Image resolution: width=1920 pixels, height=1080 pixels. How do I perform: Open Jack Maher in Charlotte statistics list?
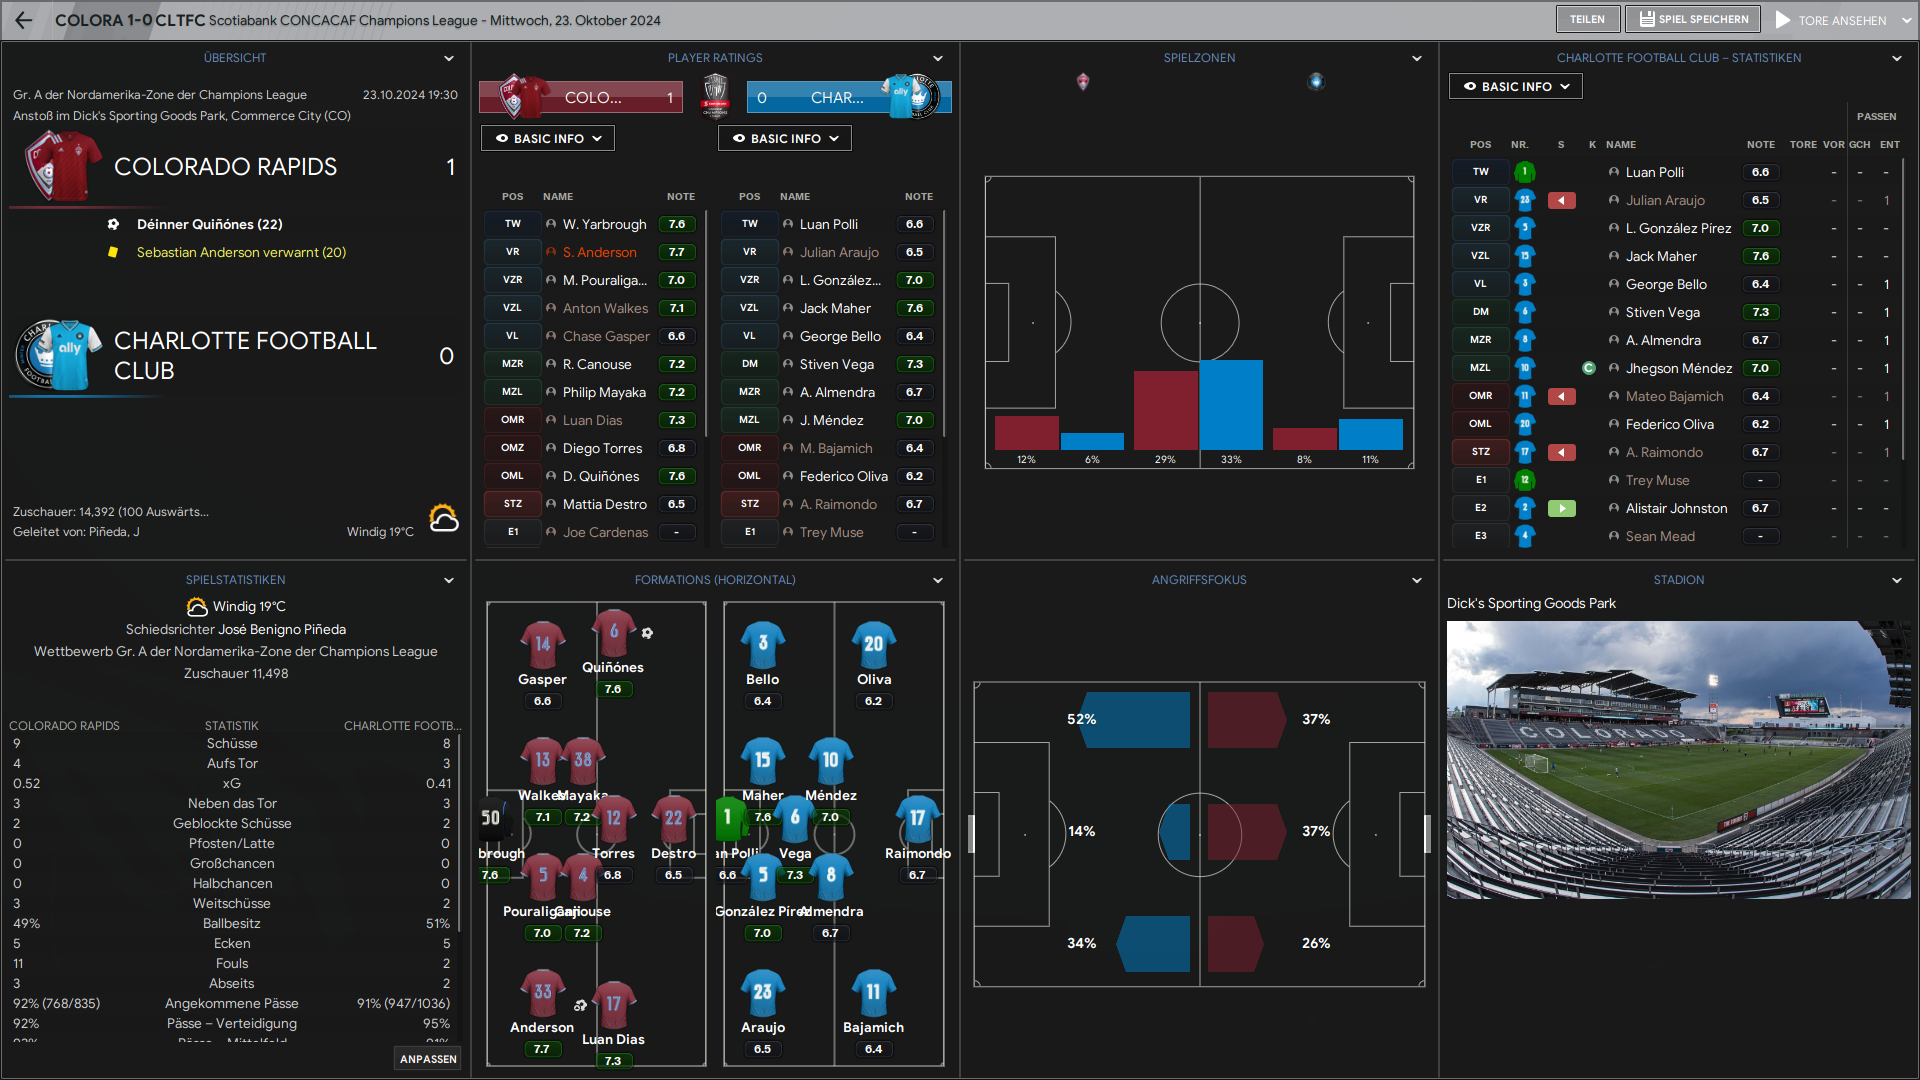pos(1661,257)
